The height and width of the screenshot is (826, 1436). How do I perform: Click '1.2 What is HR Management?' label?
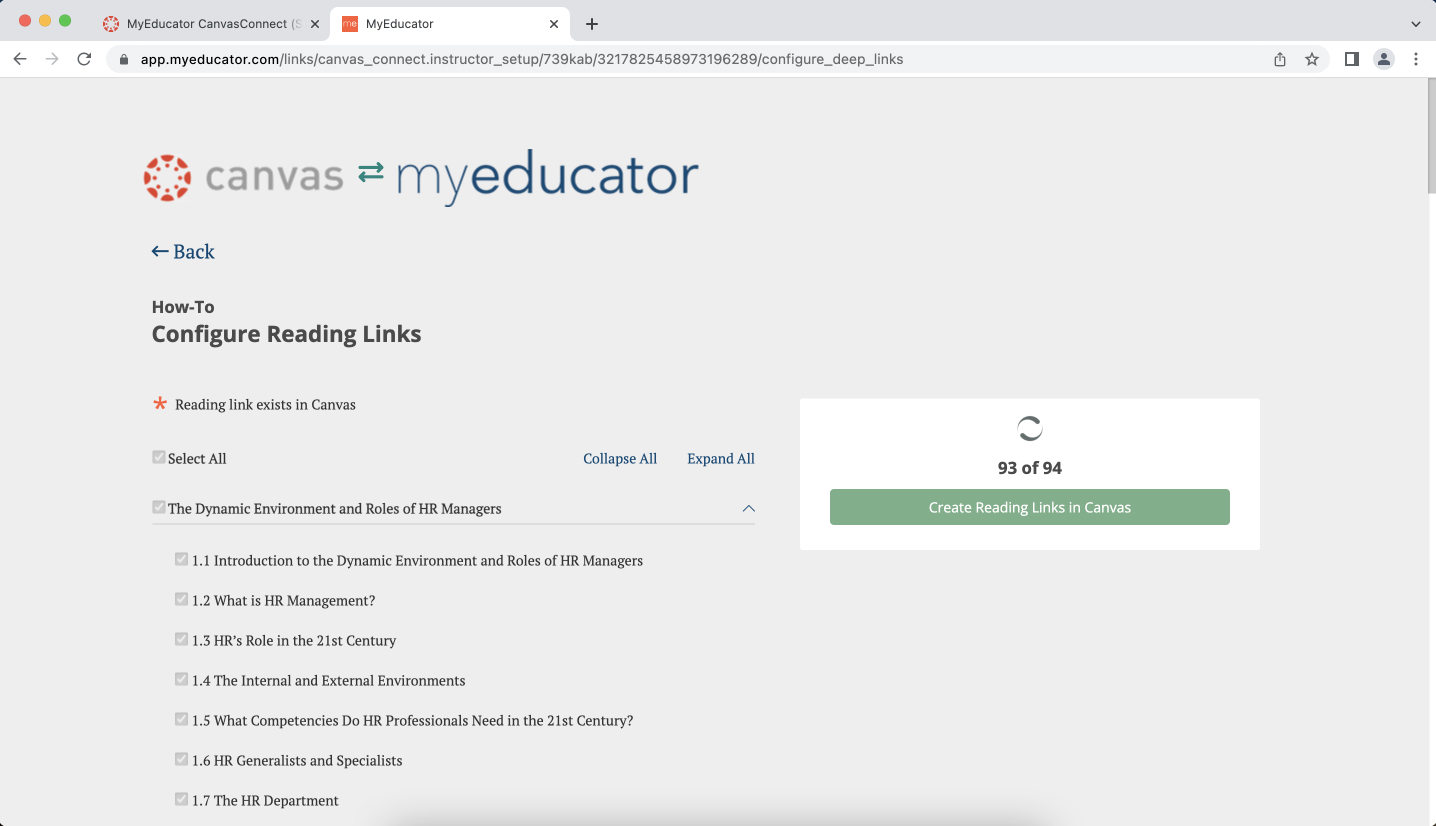[x=284, y=601]
